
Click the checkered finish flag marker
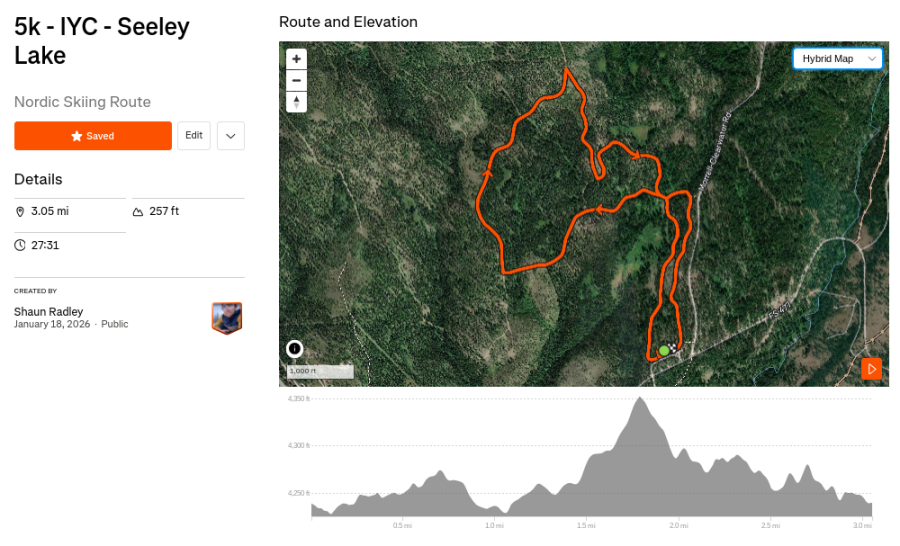(674, 347)
